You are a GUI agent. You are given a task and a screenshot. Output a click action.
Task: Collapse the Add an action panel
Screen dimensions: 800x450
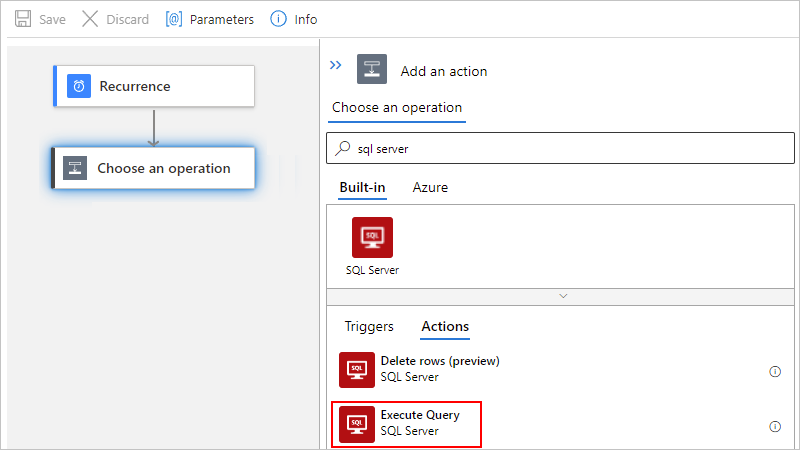tap(336, 66)
